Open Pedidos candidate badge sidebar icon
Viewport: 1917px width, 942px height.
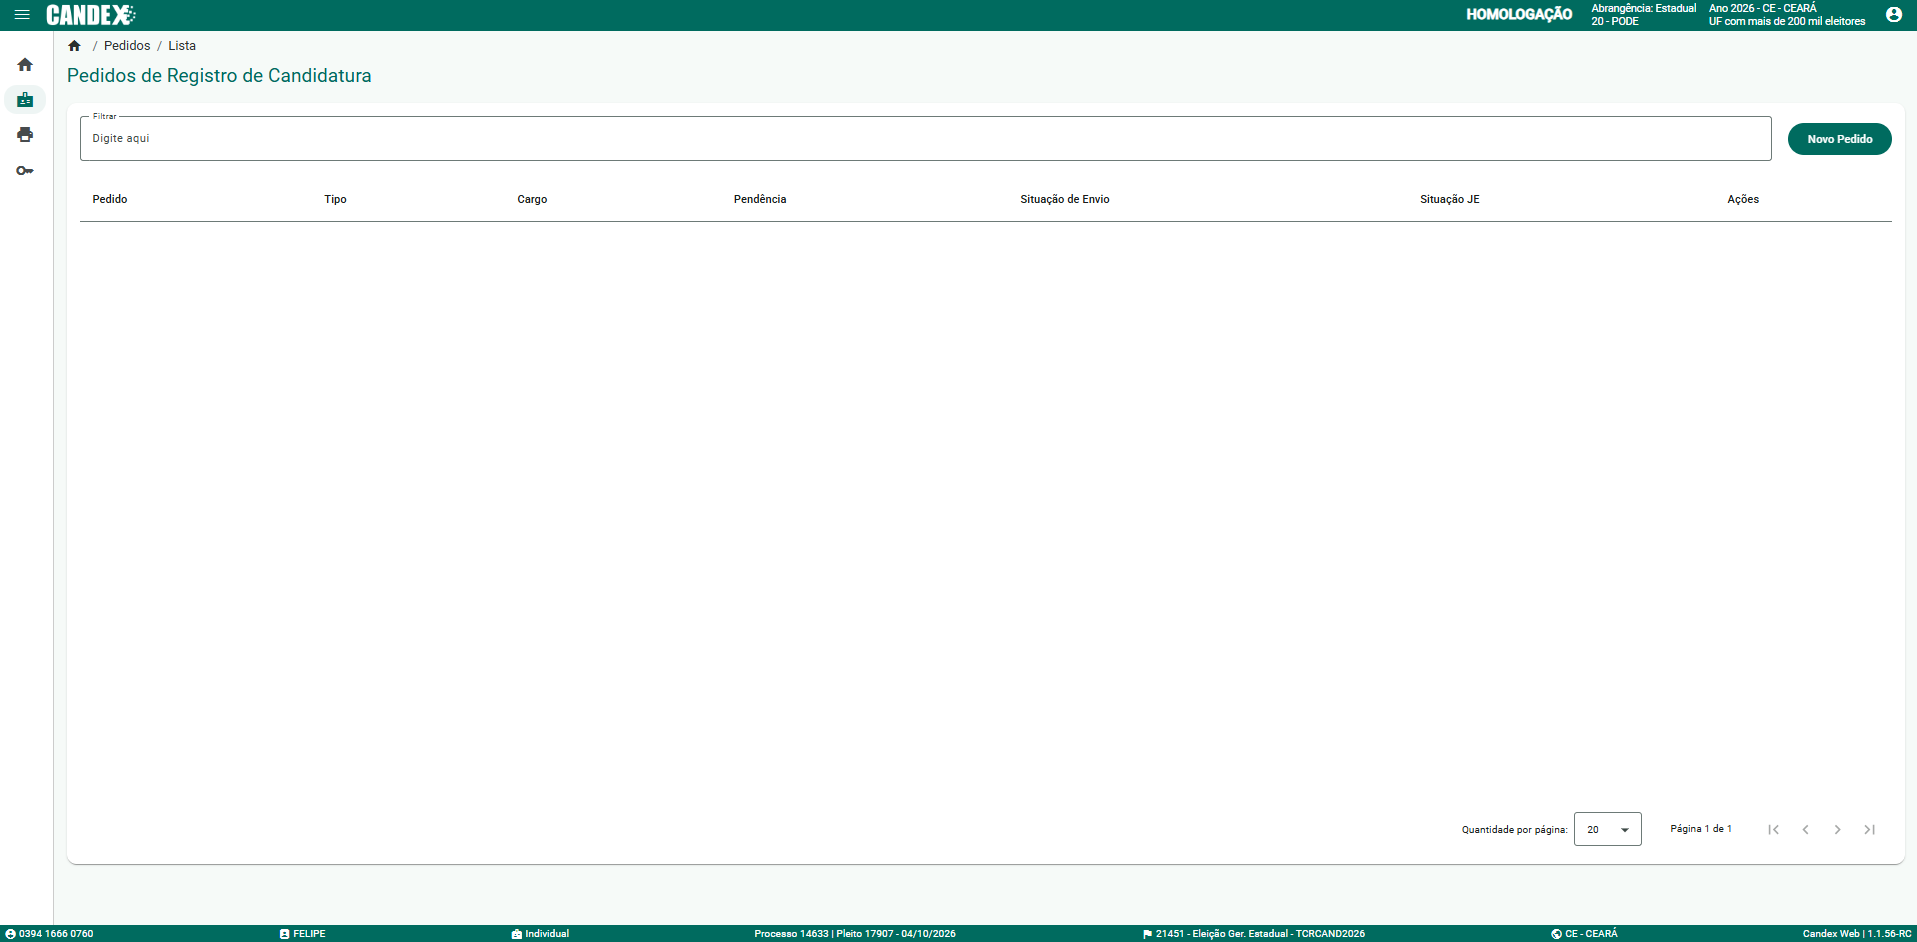25,100
